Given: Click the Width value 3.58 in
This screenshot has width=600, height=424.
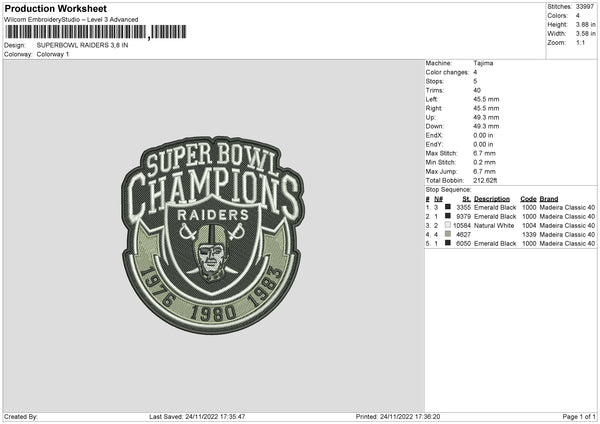Looking at the screenshot, I should click(x=585, y=34).
